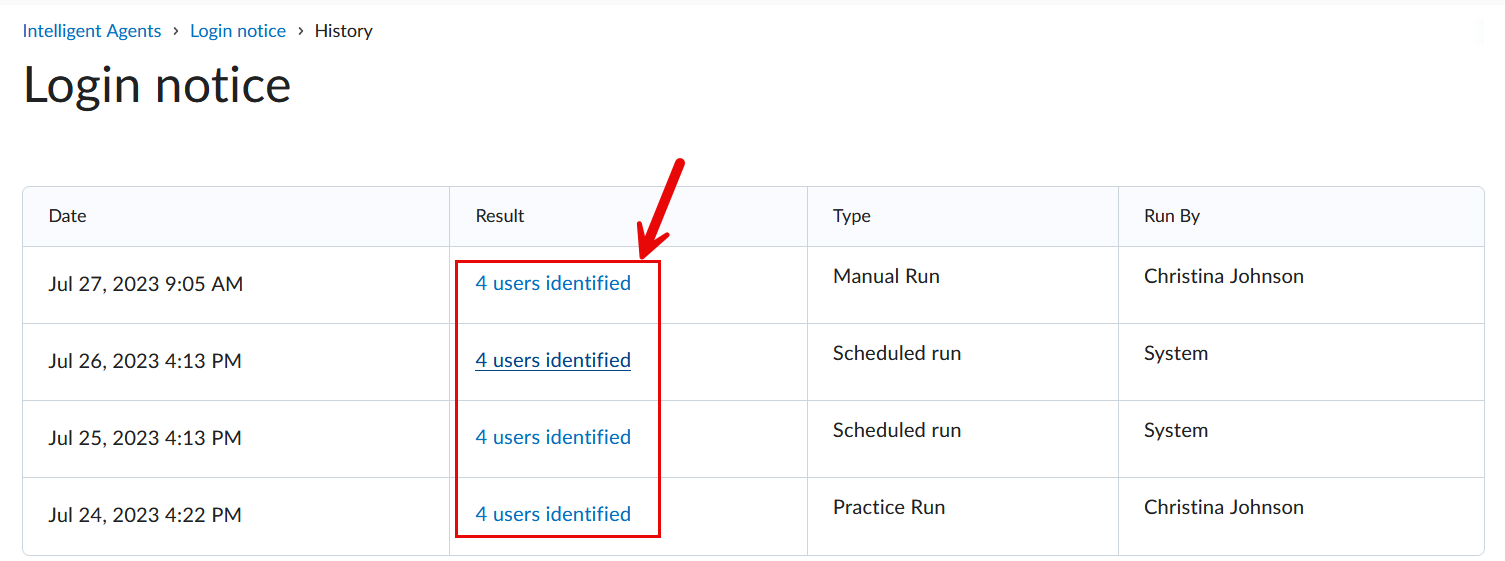The width and height of the screenshot is (1505, 561).
Task: Click the Date column header
Action: coord(68,216)
